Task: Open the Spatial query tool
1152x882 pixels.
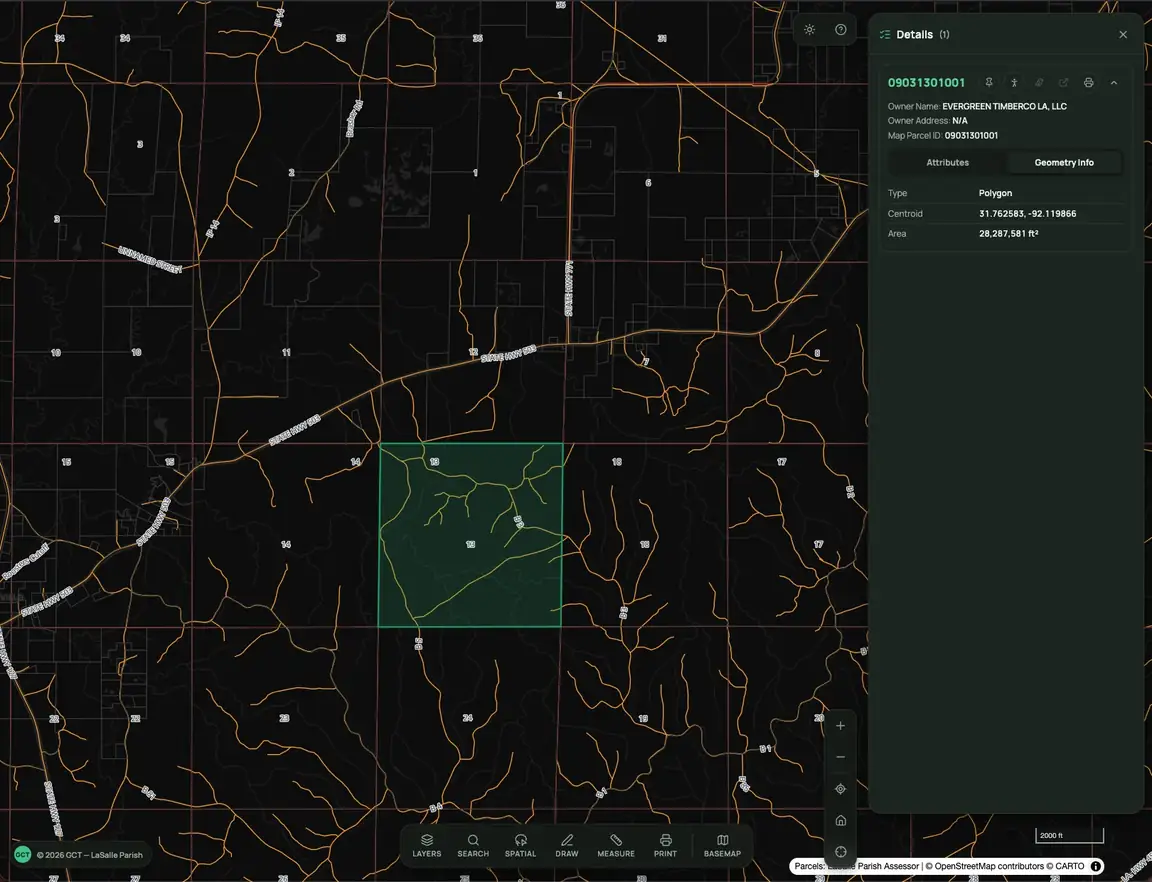Action: pyautogui.click(x=520, y=845)
